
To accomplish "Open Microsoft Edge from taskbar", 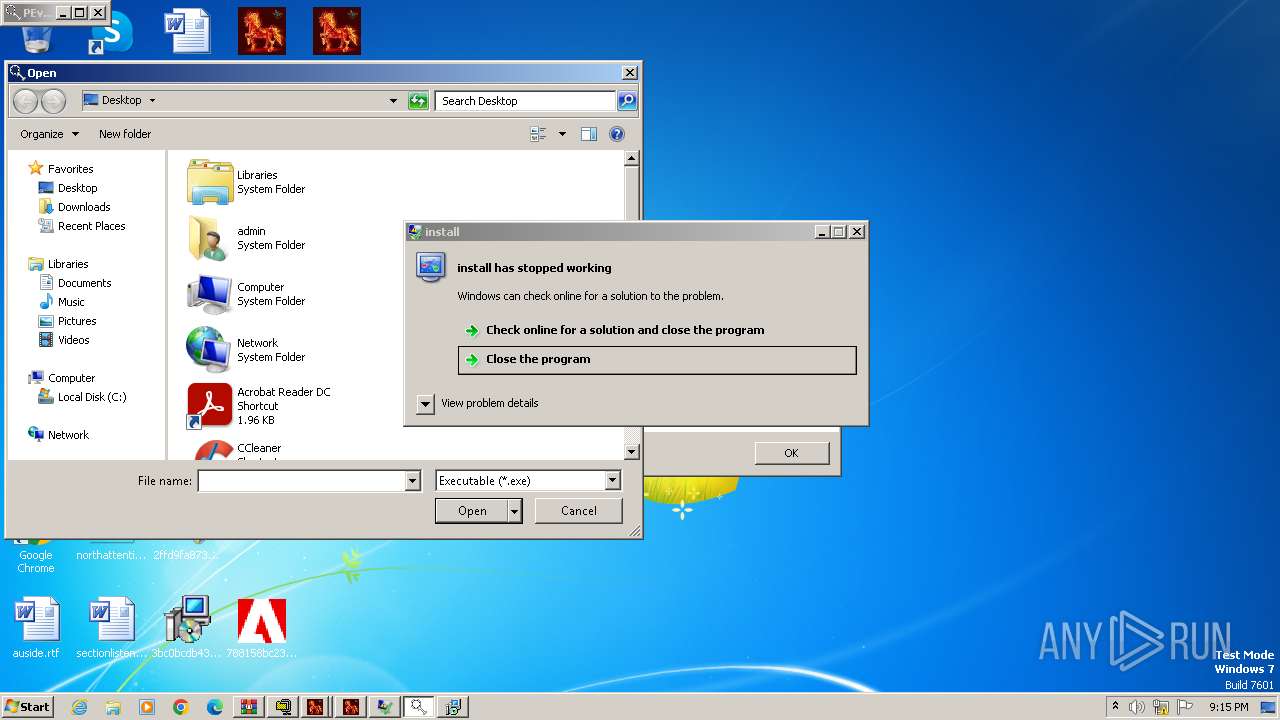I will pyautogui.click(x=215, y=707).
